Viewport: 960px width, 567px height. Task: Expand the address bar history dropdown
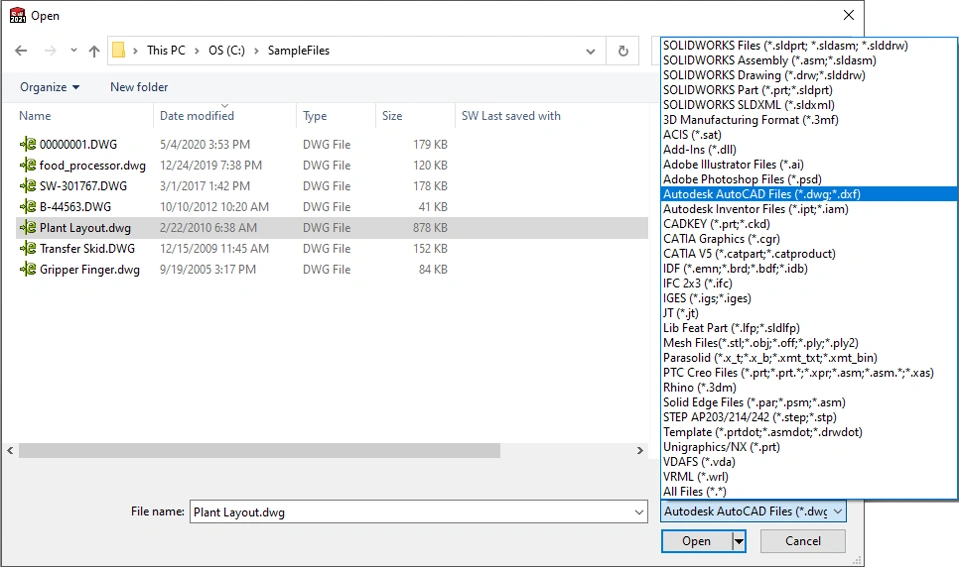(590, 51)
